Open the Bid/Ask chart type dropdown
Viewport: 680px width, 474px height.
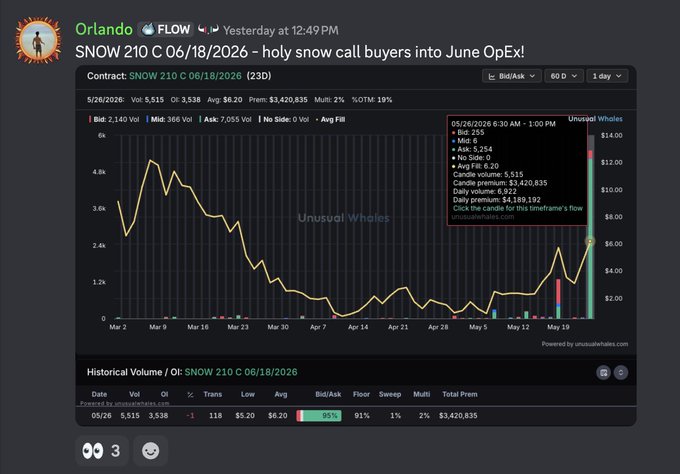[512, 76]
